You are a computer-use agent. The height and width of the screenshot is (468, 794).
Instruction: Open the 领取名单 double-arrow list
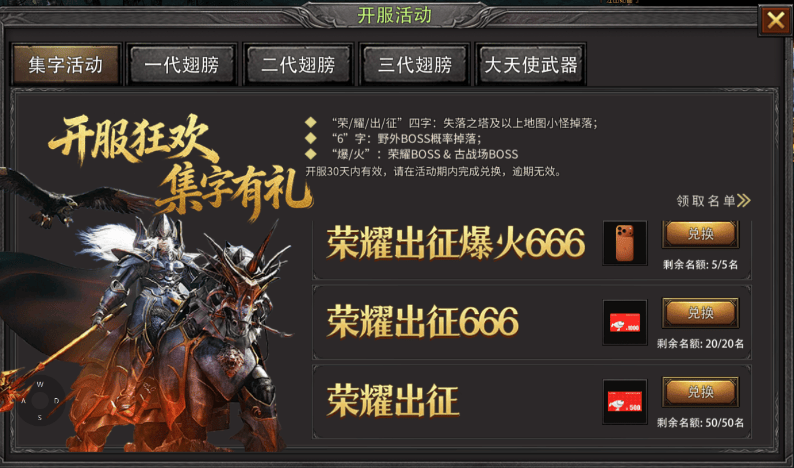point(713,201)
